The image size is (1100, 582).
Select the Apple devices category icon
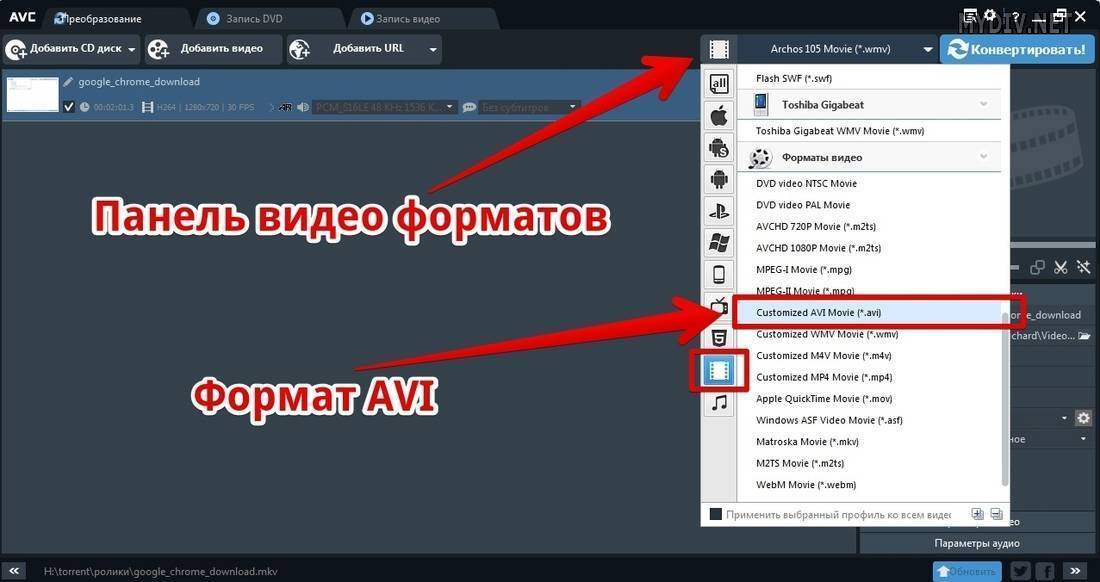(x=719, y=116)
